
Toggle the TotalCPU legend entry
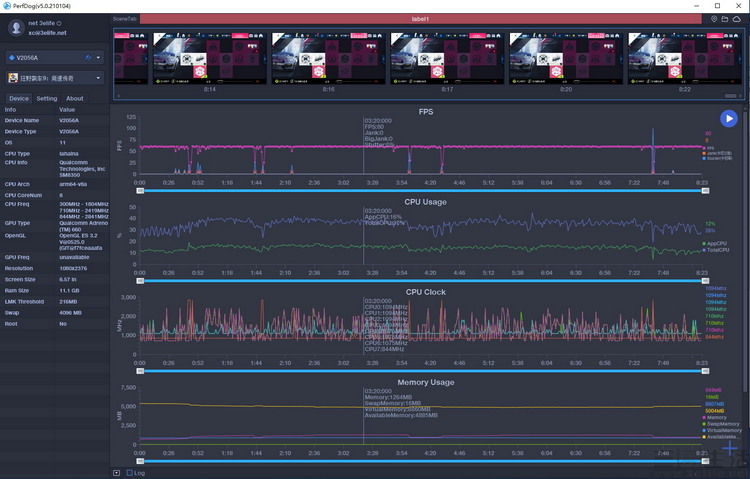tap(716, 250)
